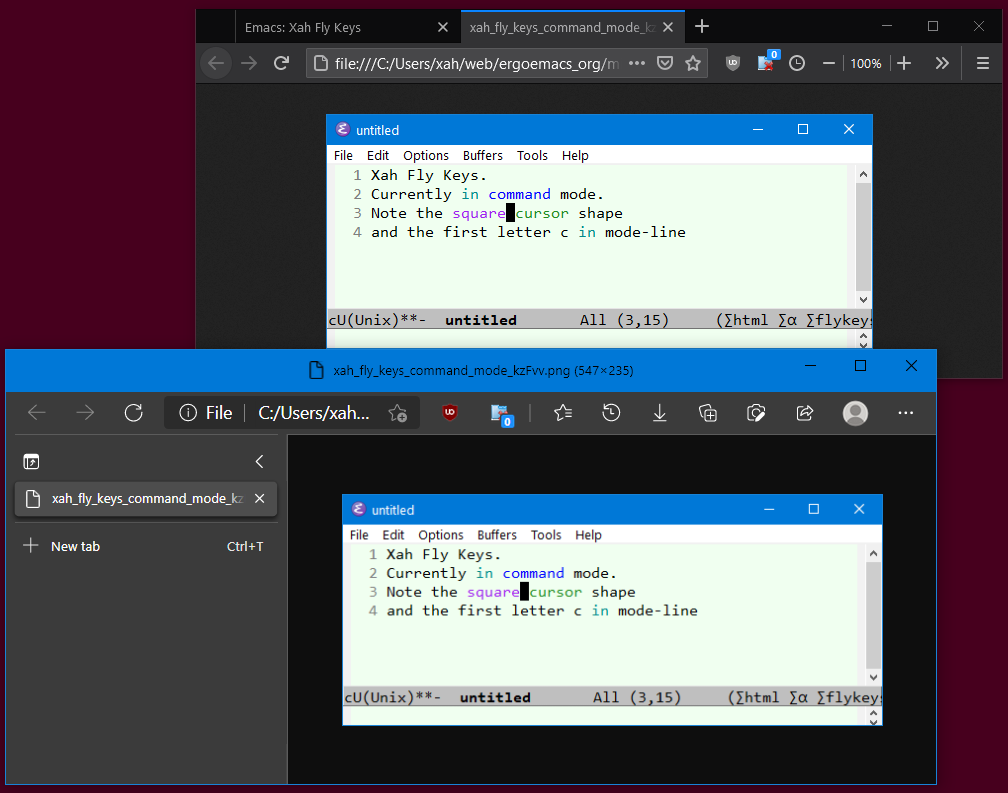This screenshot has width=1008, height=793.
Task: Click New tab in Edge sidebar
Action: click(x=146, y=546)
